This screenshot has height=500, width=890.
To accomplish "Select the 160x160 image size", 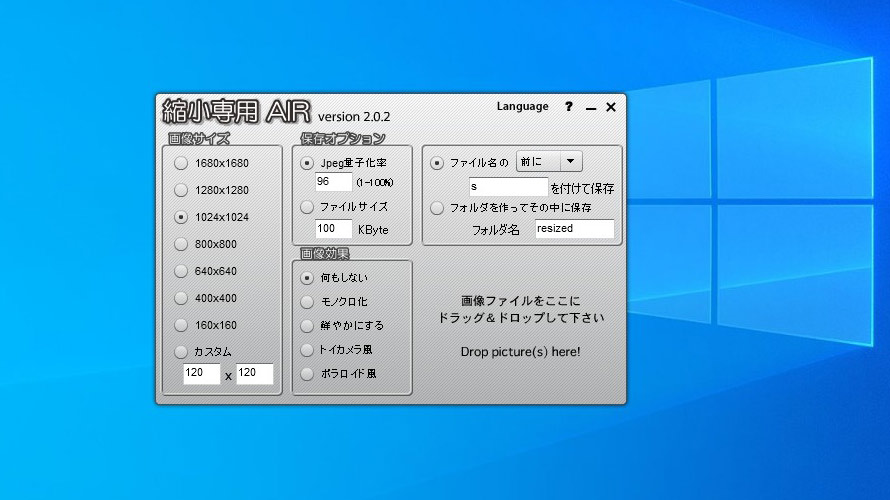I will tap(180, 325).
